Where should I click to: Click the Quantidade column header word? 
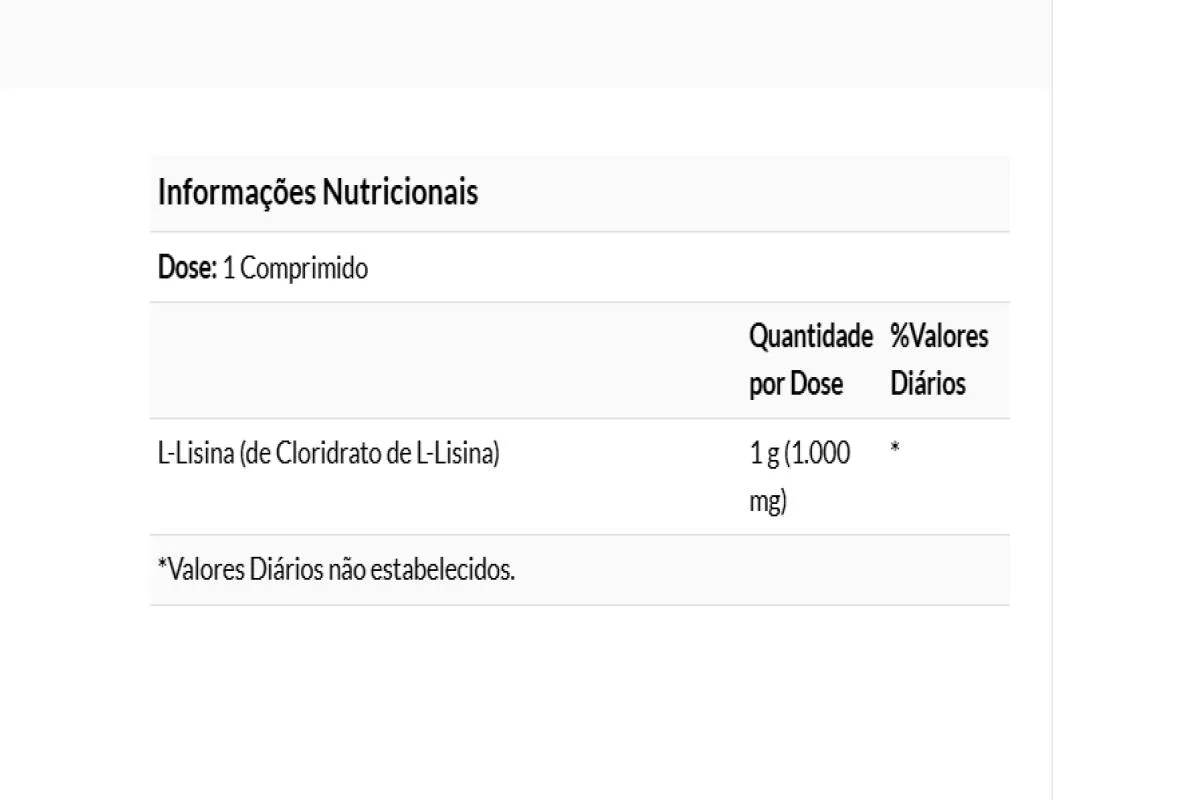(x=811, y=337)
